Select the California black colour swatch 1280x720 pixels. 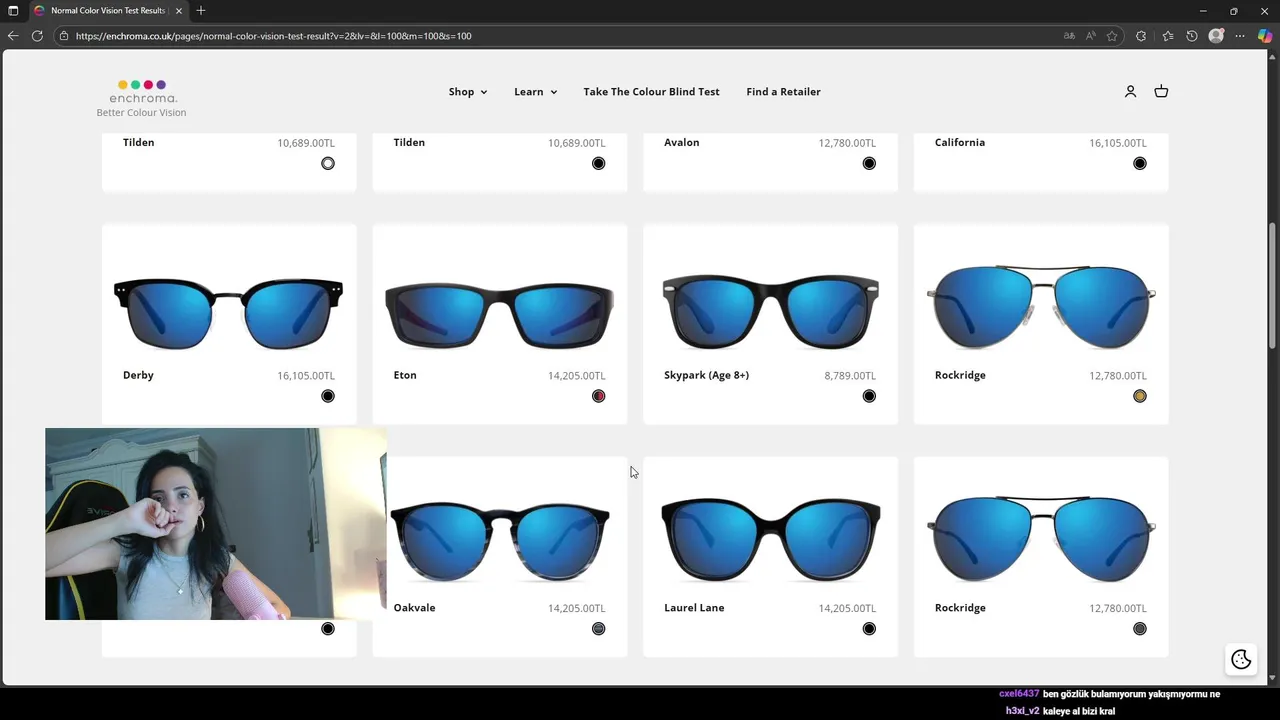1140,163
